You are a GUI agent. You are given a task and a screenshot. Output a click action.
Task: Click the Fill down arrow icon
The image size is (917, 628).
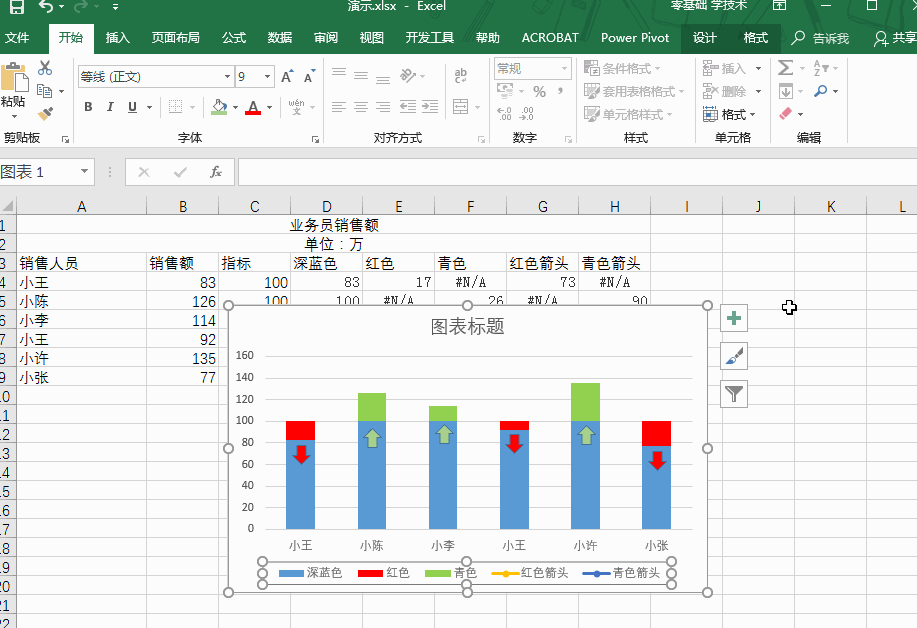(785, 91)
